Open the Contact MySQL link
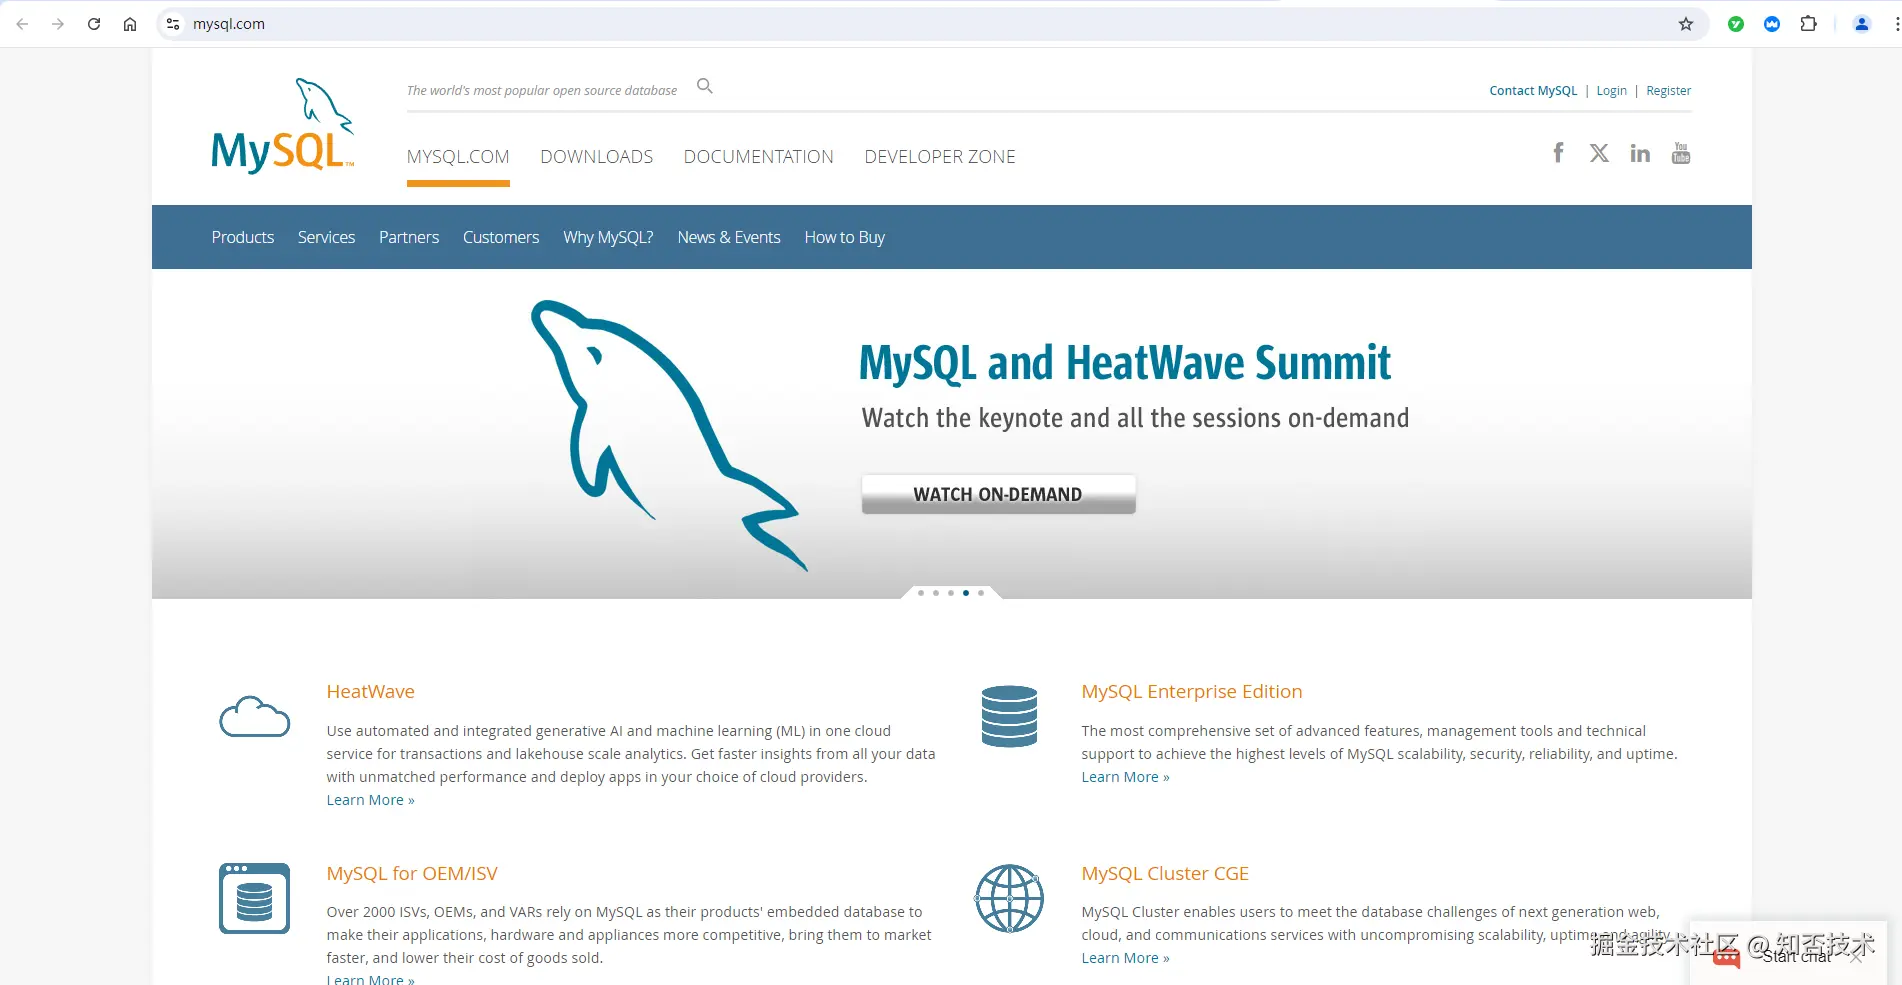The height and width of the screenshot is (985, 1902). coord(1533,90)
